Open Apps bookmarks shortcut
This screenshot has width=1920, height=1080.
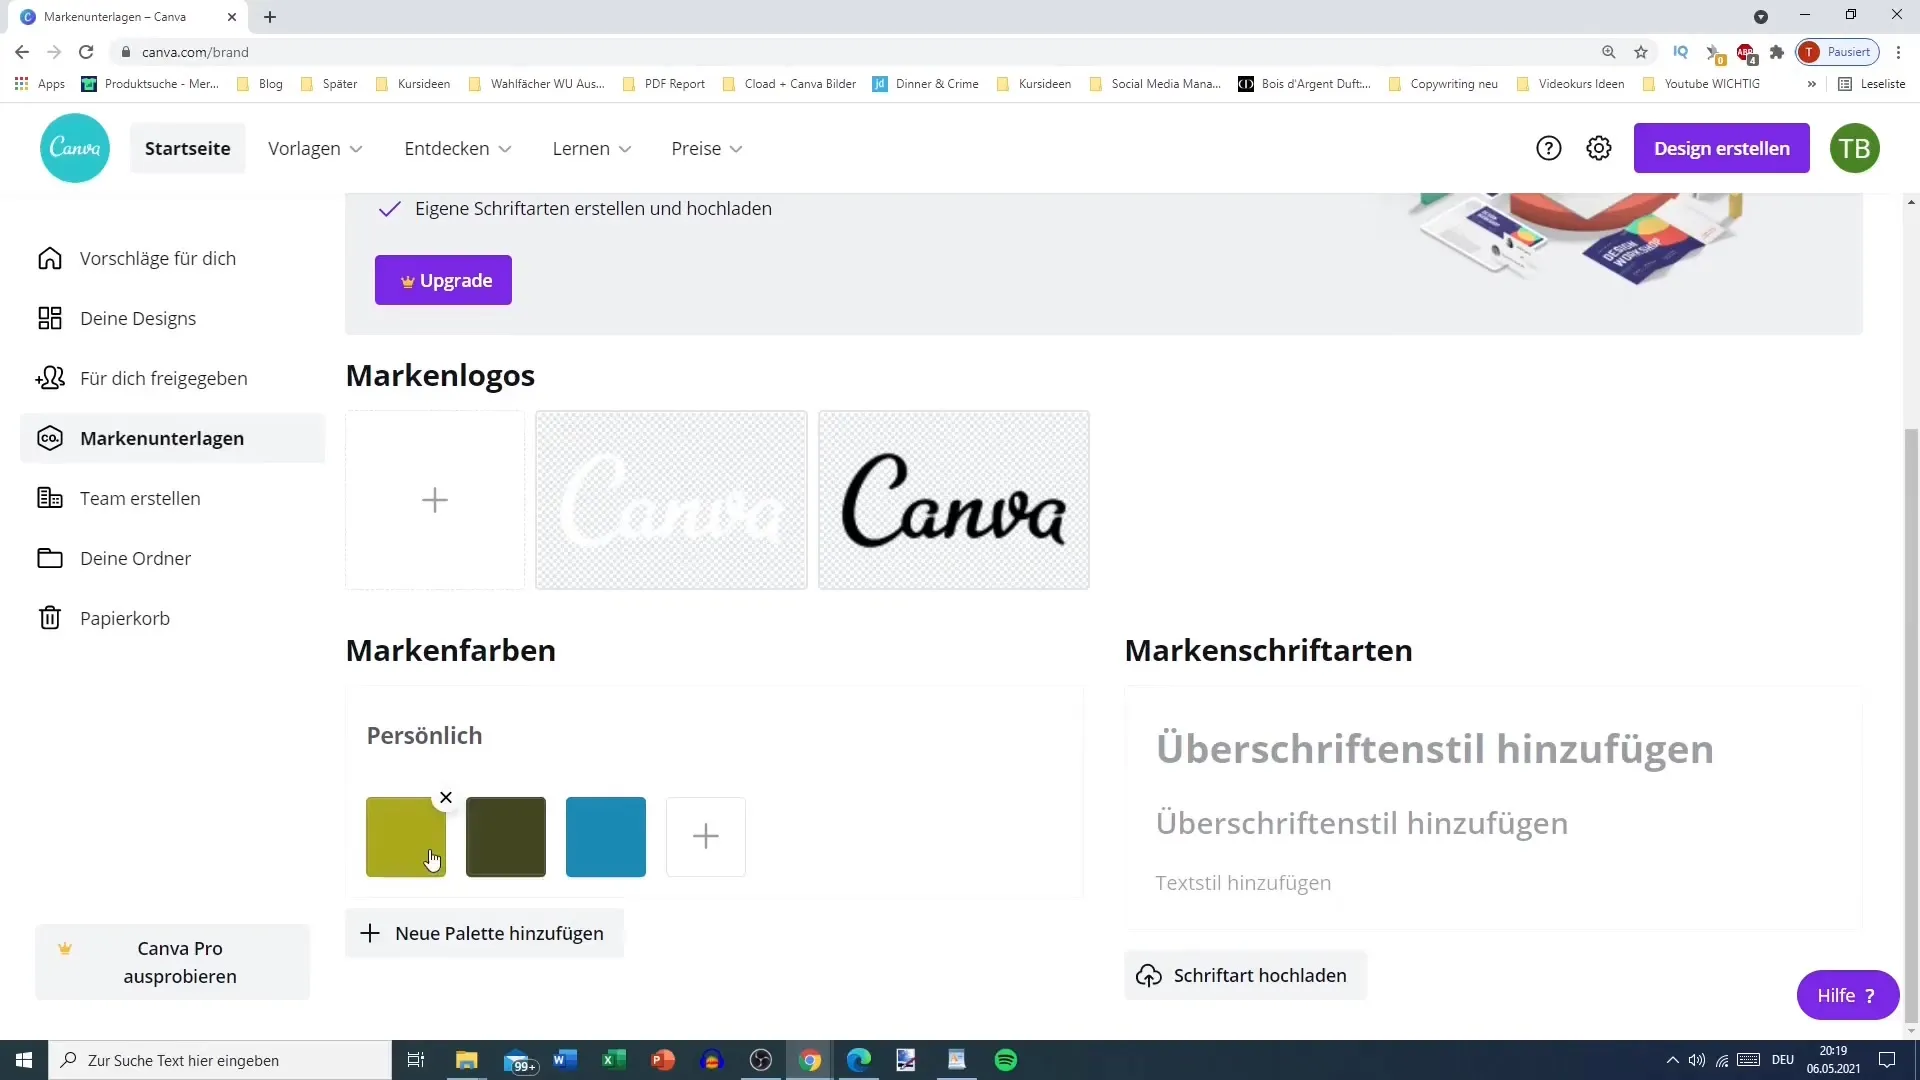click(x=40, y=84)
